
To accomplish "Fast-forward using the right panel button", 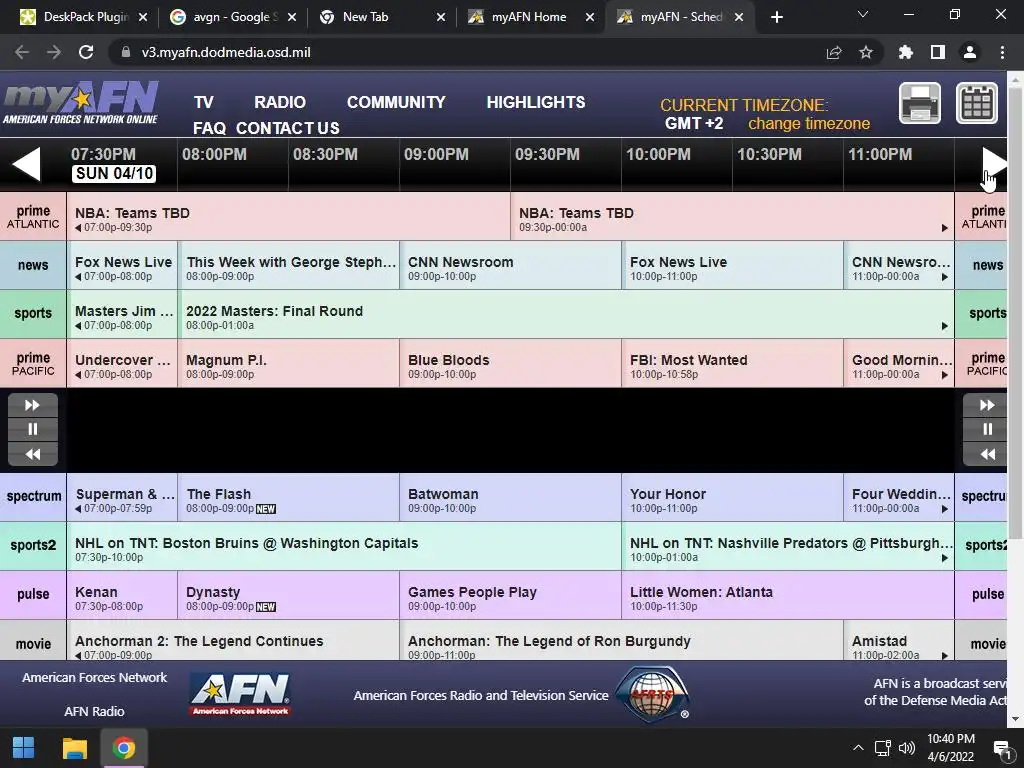I will click(x=987, y=405).
